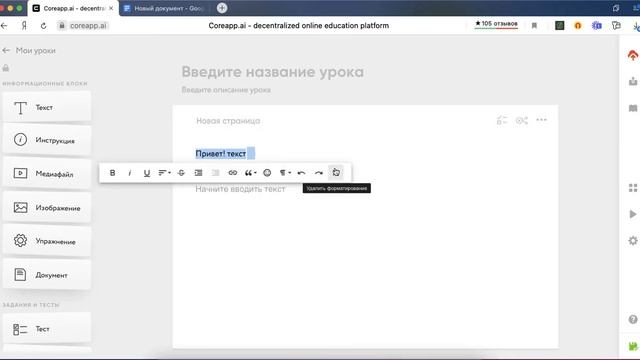Image resolution: width=640 pixels, height=360 pixels.
Task: Open the quote style dropdown
Action: pos(250,173)
